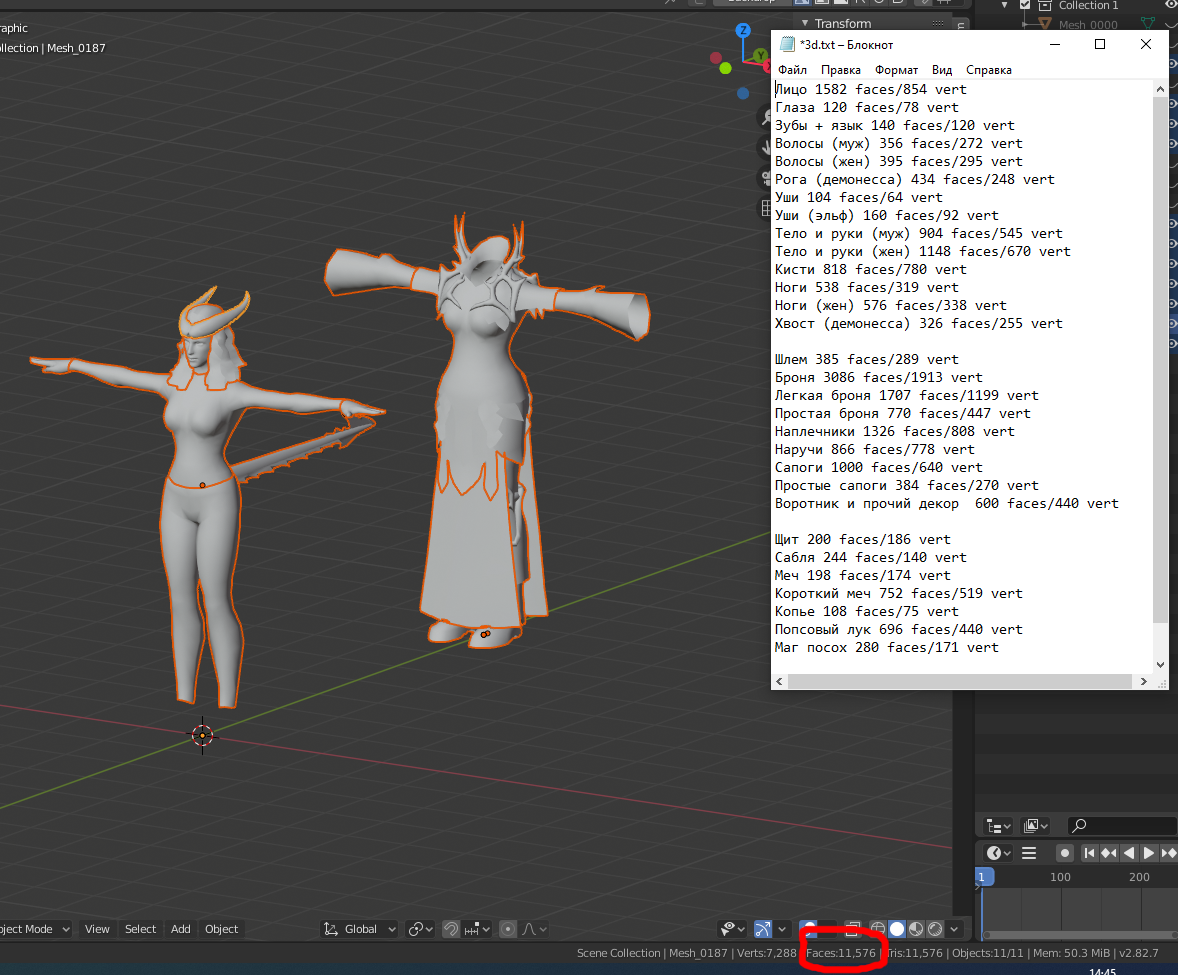
Task: Hide Collection 1 with the eye icon
Action: [x=1171, y=5]
